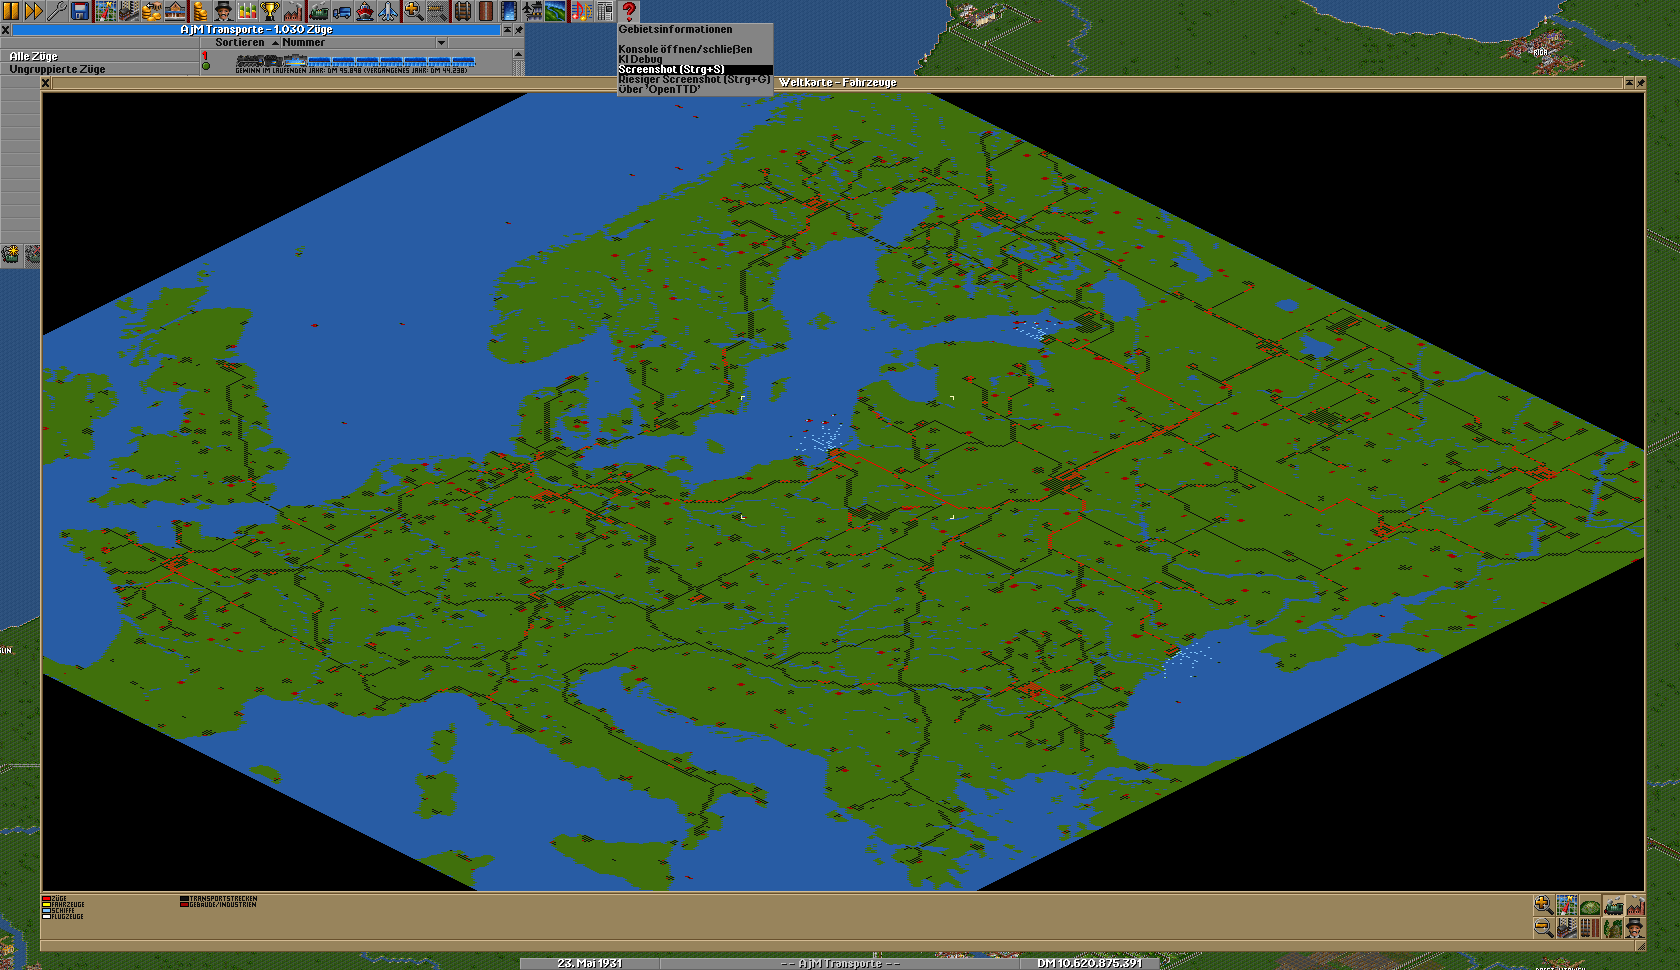The width and height of the screenshot is (1680, 970).
Task: Toggle industries view in the minimap panel
Action: point(1636,906)
